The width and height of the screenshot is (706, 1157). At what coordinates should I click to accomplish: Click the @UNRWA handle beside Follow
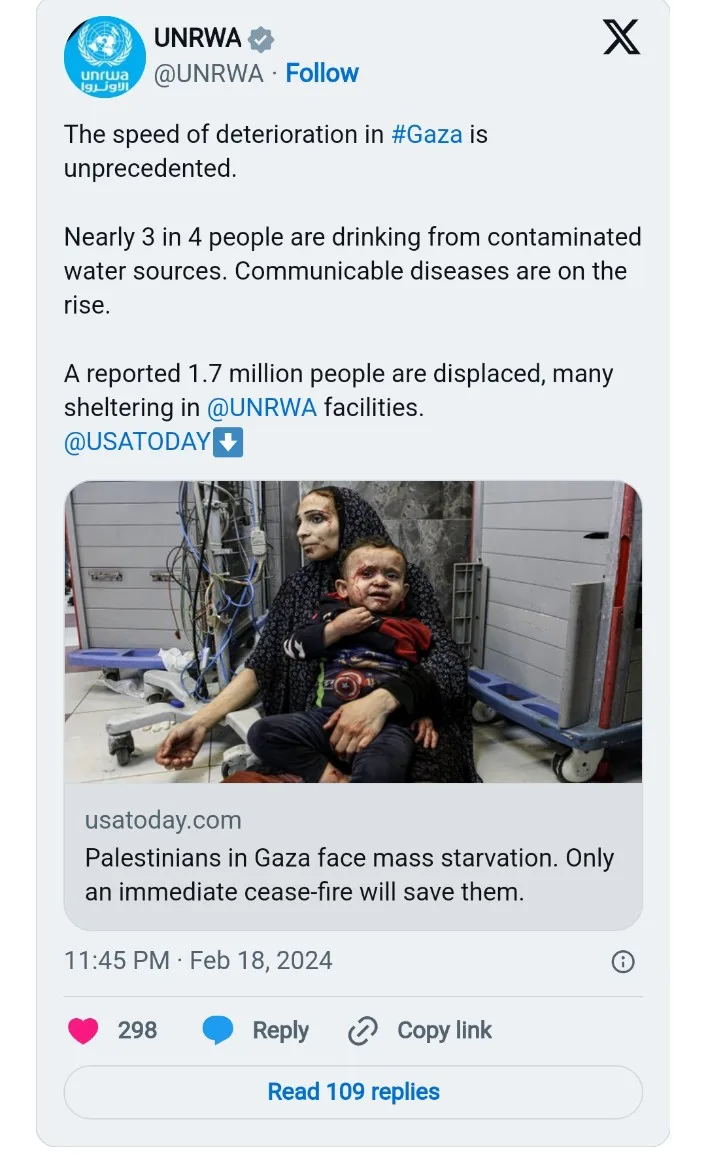(x=209, y=73)
